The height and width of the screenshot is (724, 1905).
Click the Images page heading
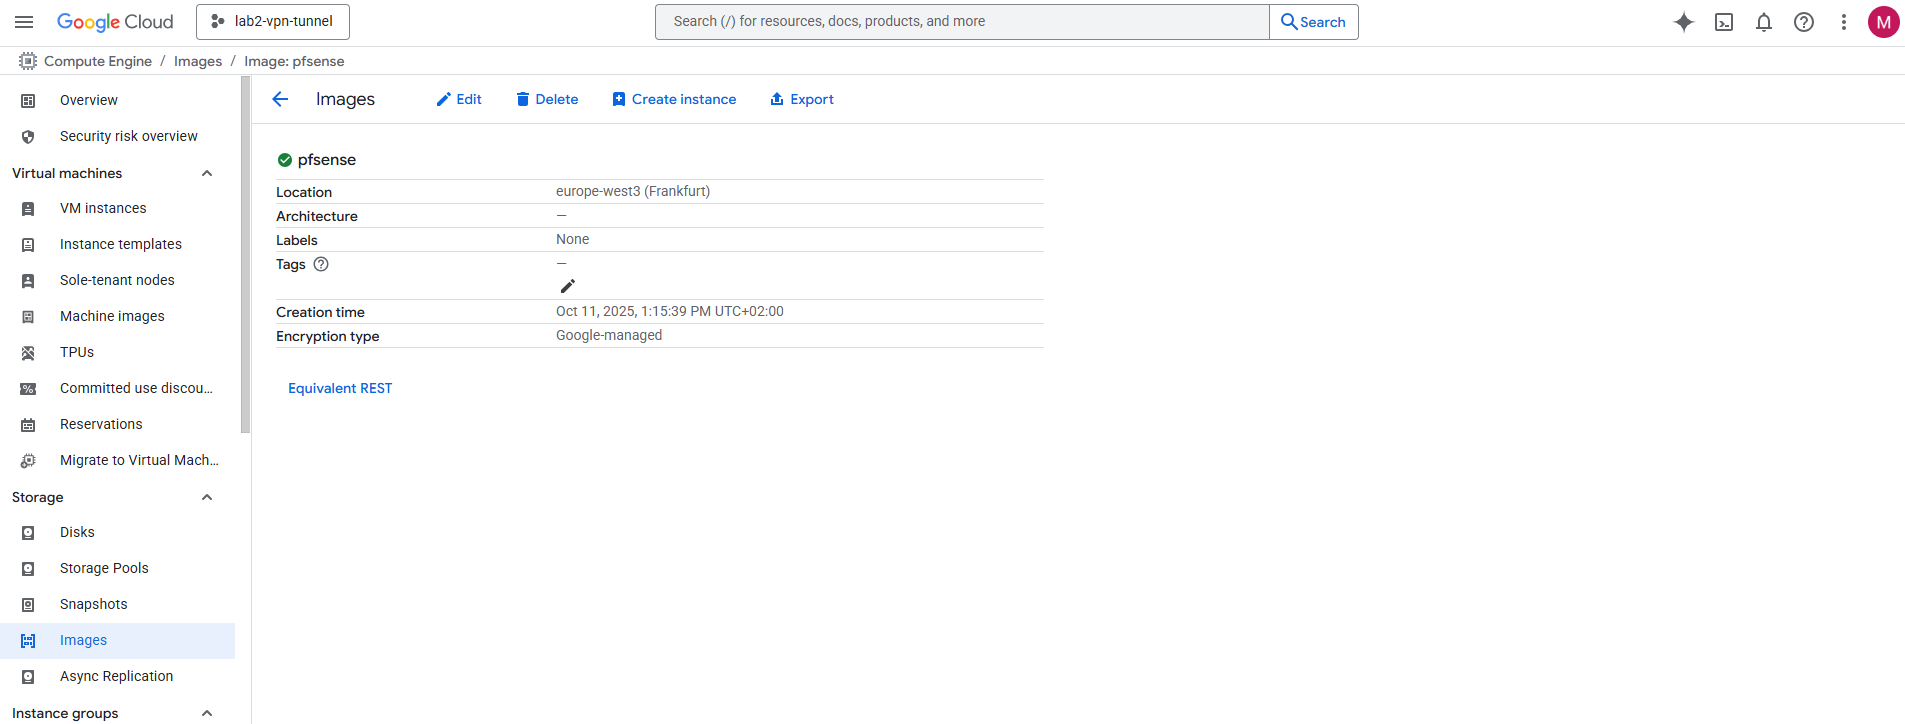[345, 99]
